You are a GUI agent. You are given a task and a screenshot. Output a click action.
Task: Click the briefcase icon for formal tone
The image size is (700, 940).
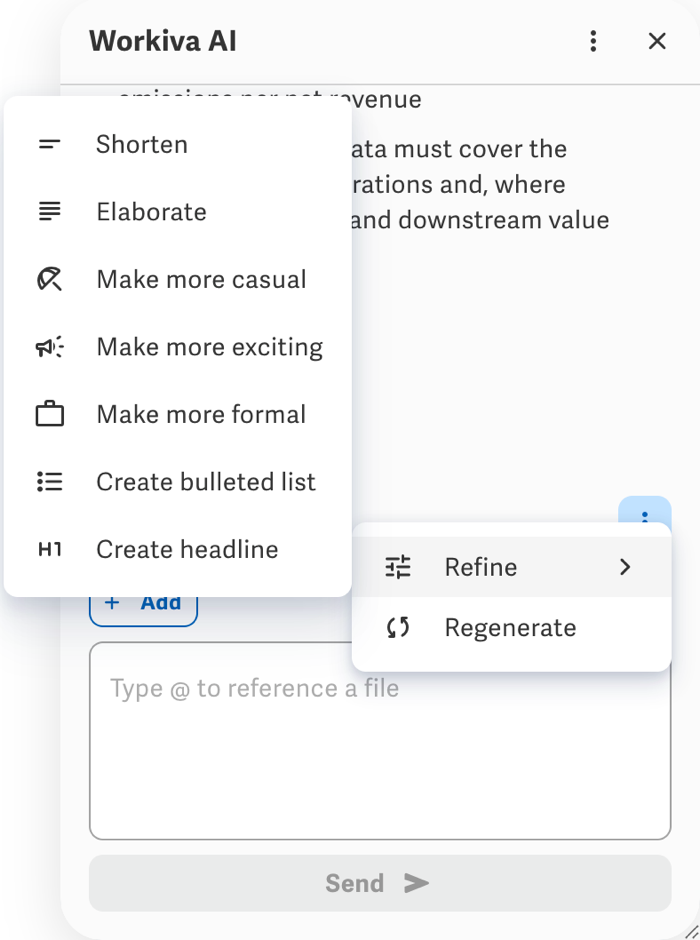[50, 414]
